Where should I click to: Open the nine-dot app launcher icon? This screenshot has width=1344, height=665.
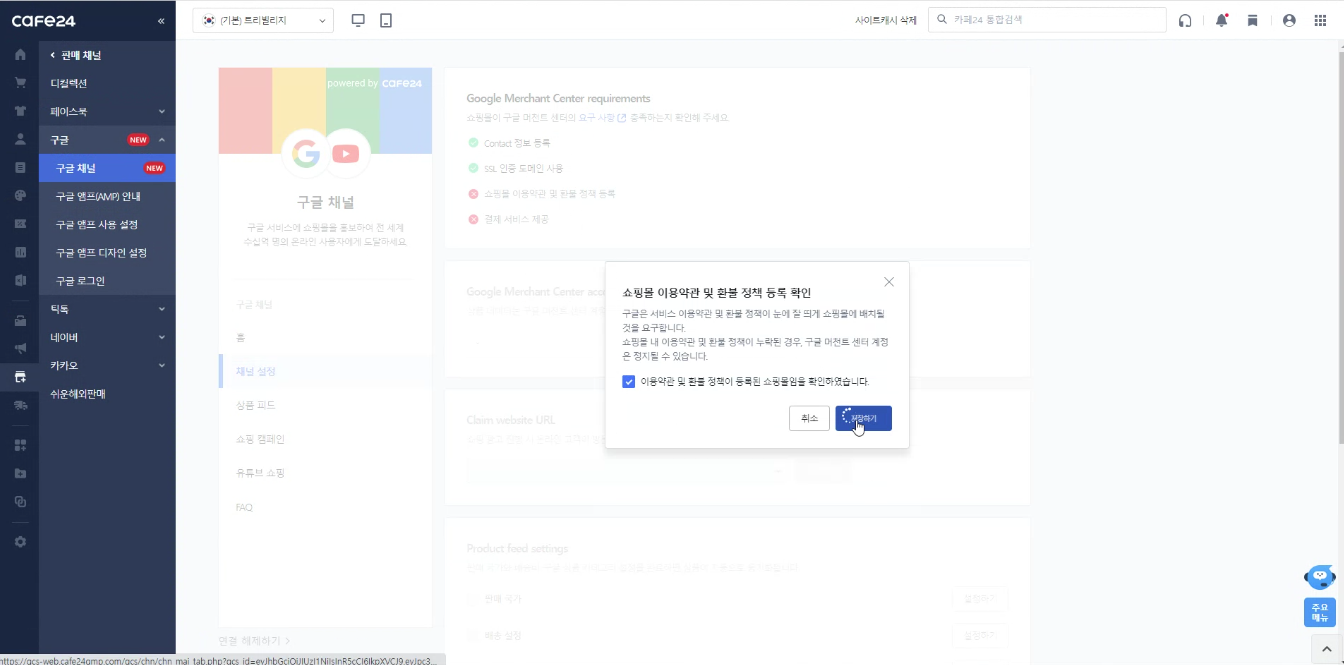click(1320, 20)
